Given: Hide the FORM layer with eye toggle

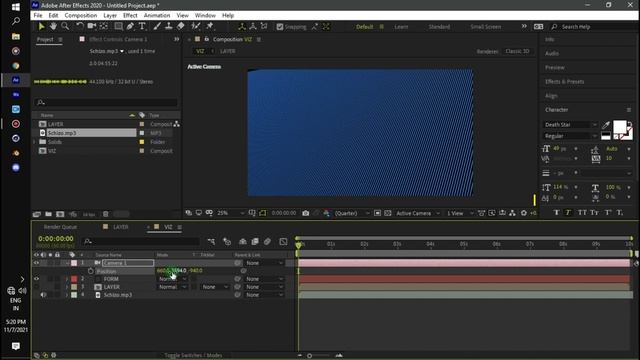Looking at the screenshot, I should pyautogui.click(x=36, y=279).
